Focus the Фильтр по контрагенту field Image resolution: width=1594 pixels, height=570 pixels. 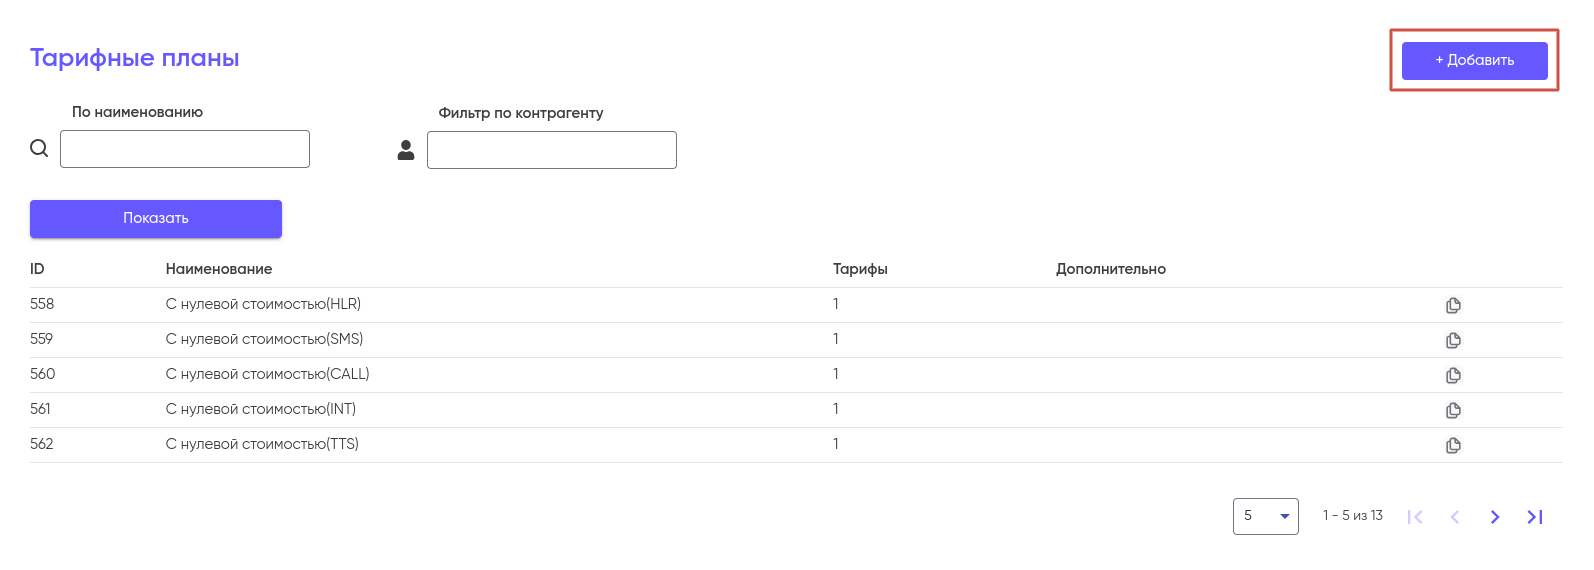point(552,150)
